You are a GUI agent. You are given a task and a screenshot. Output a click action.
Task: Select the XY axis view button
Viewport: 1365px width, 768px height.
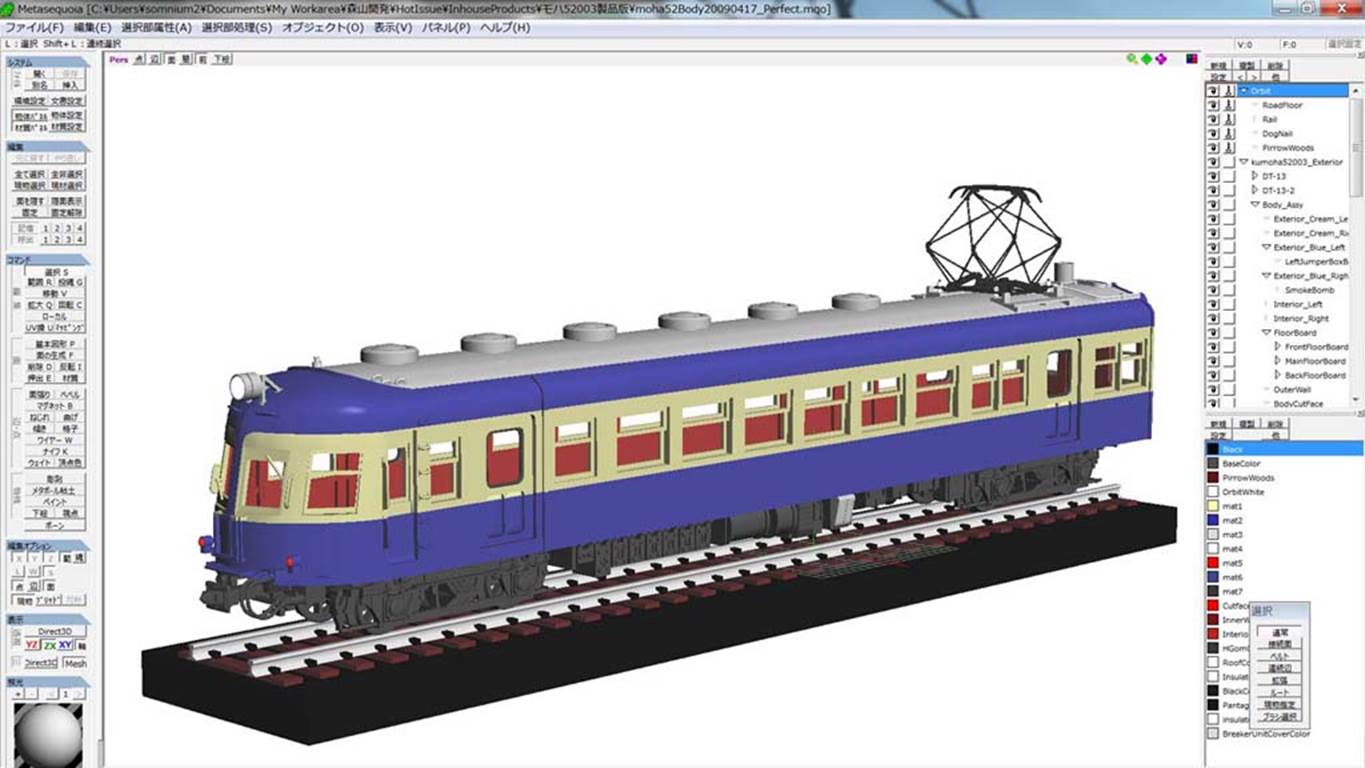(65, 645)
